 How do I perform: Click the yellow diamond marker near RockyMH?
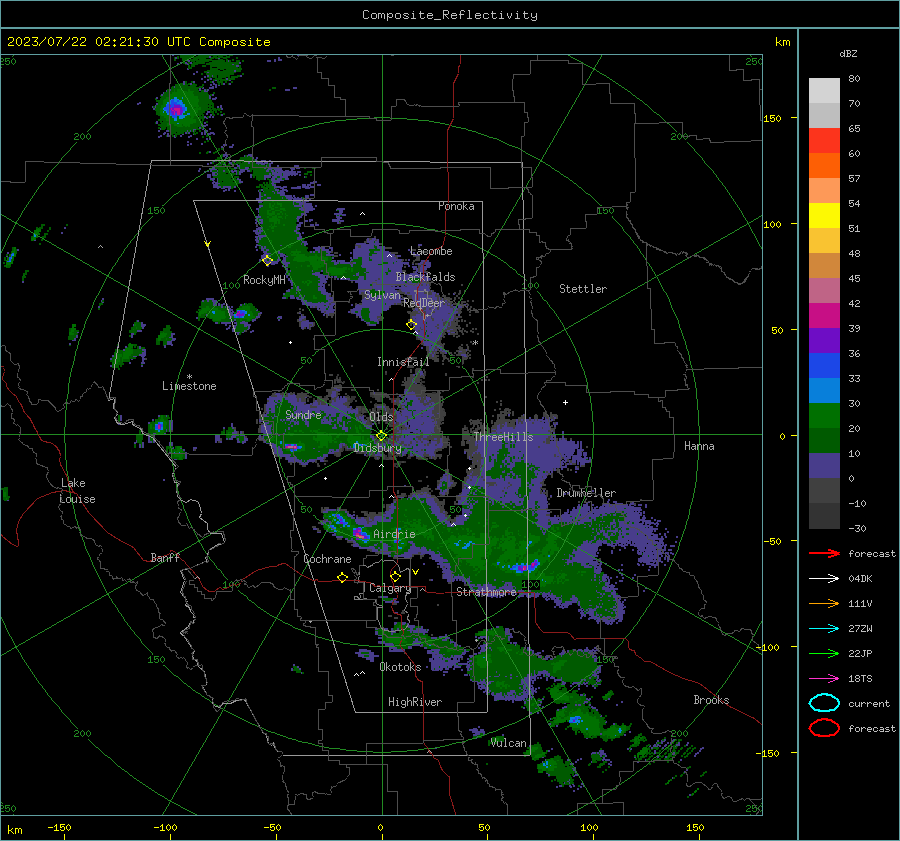point(267,261)
